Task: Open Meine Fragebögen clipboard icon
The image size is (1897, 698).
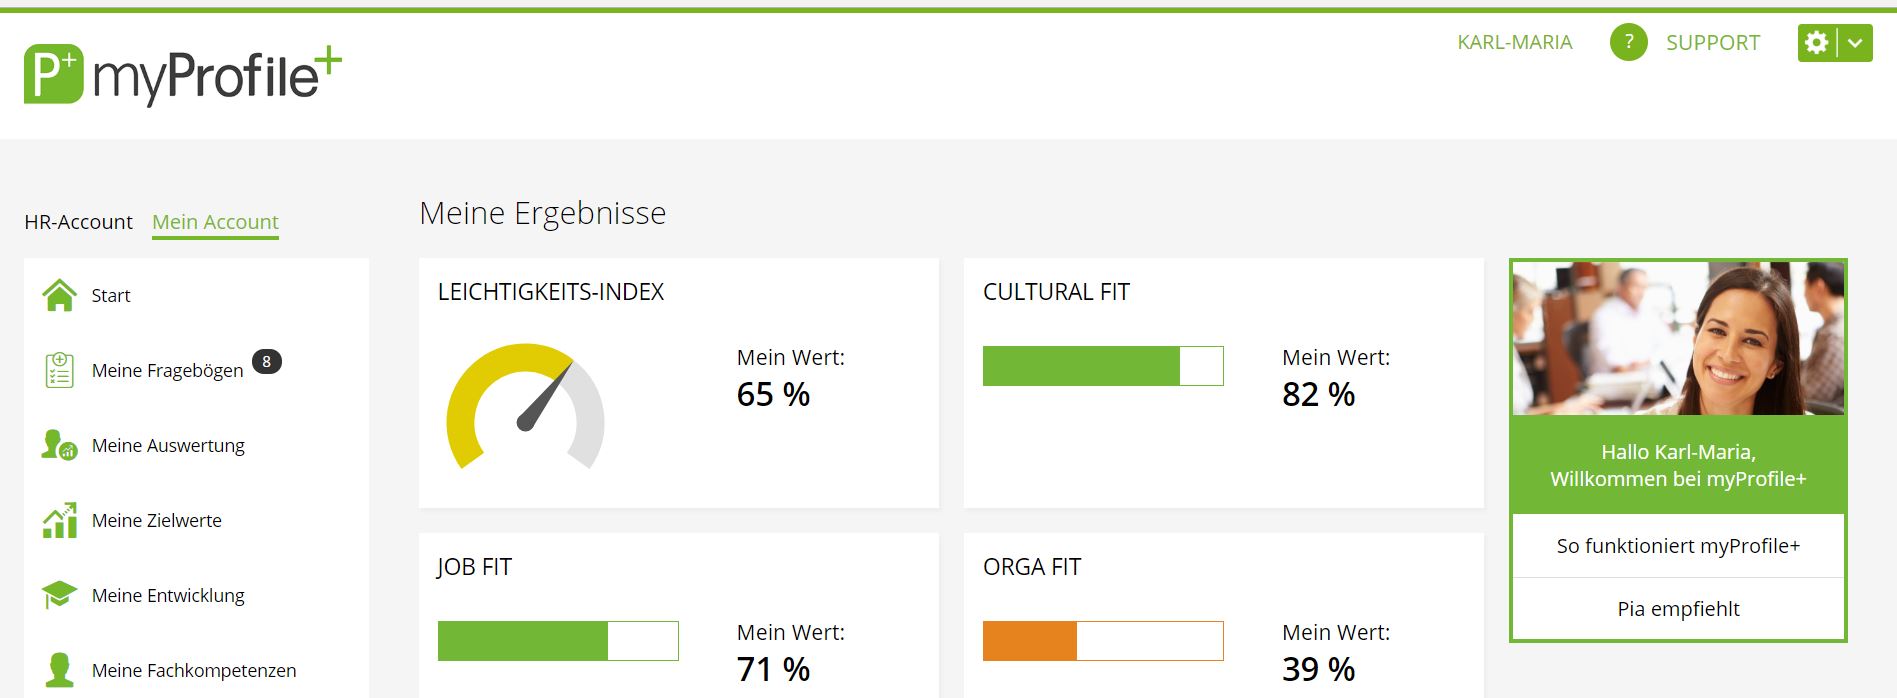Action: pyautogui.click(x=60, y=370)
